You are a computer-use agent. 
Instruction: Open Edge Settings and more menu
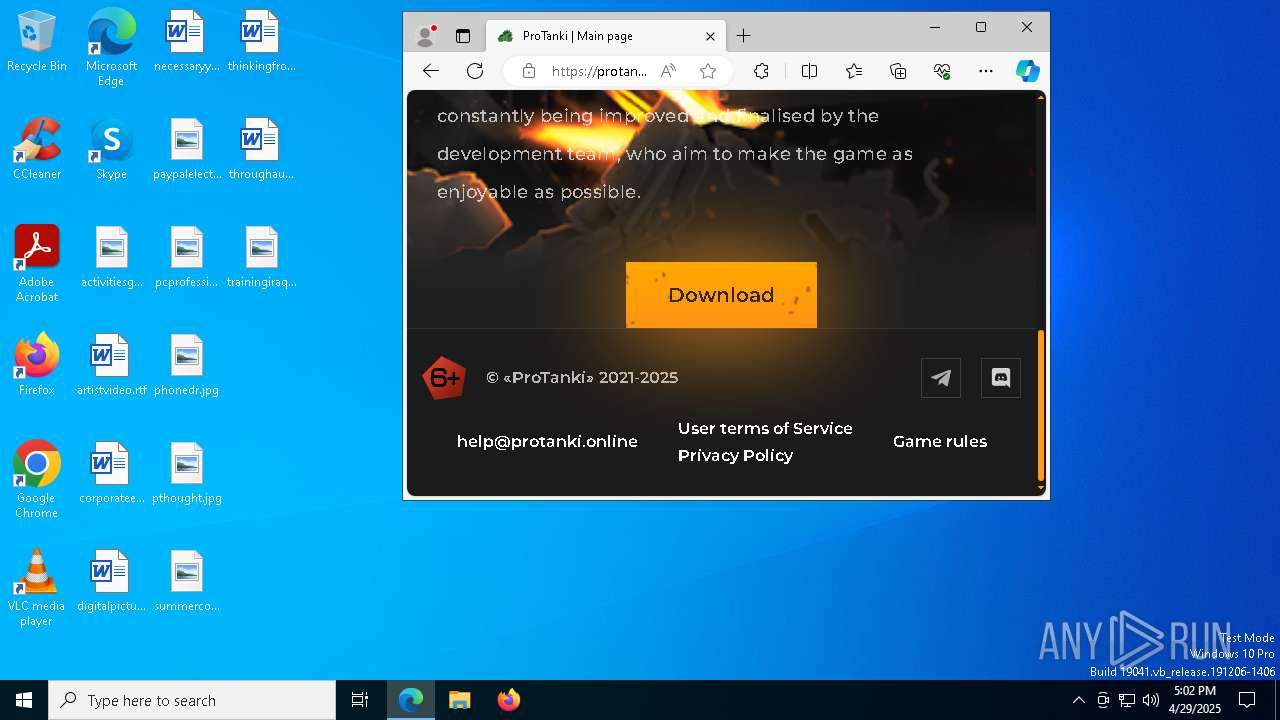[x=986, y=71]
